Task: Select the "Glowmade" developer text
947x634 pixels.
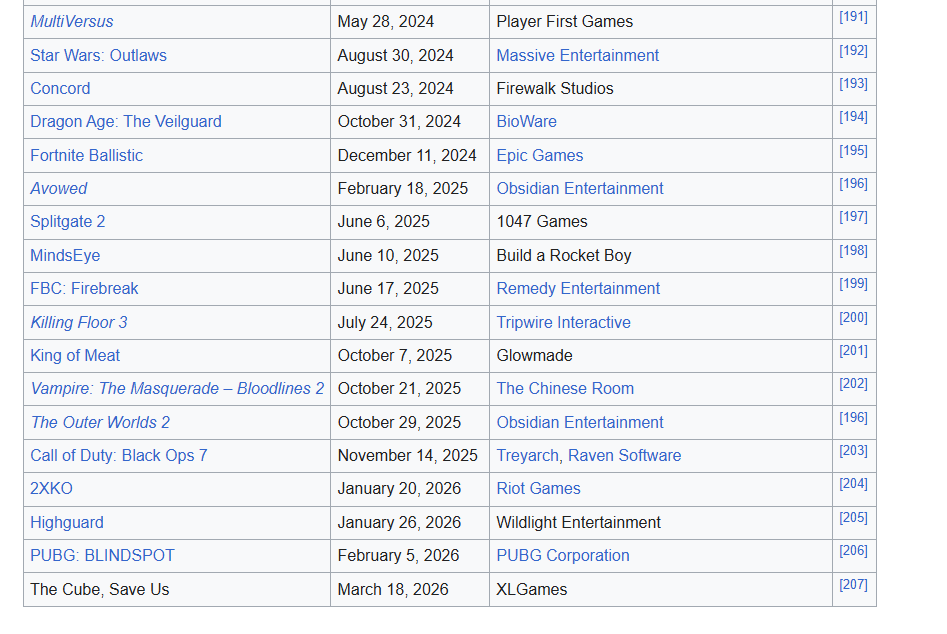Action: point(534,356)
